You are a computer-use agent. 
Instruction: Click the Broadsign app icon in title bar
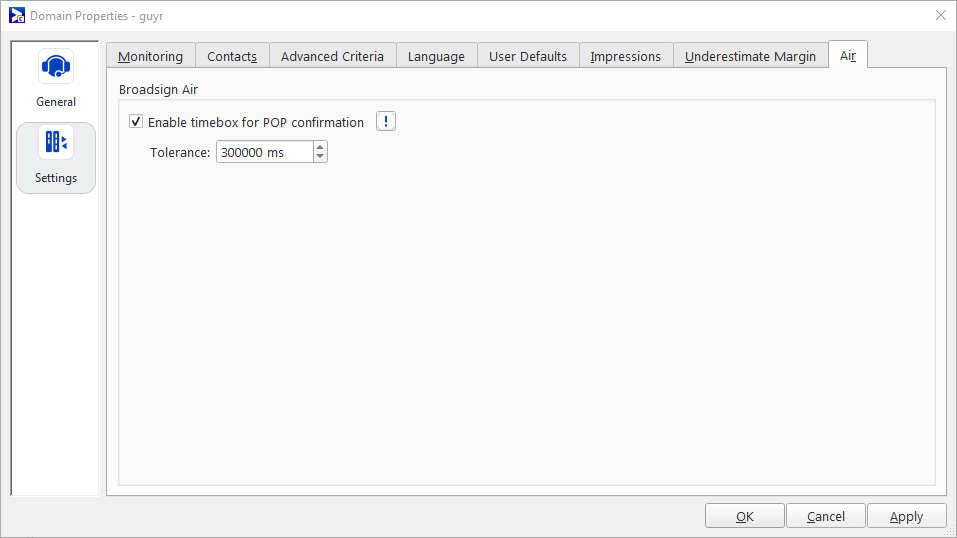click(16, 16)
